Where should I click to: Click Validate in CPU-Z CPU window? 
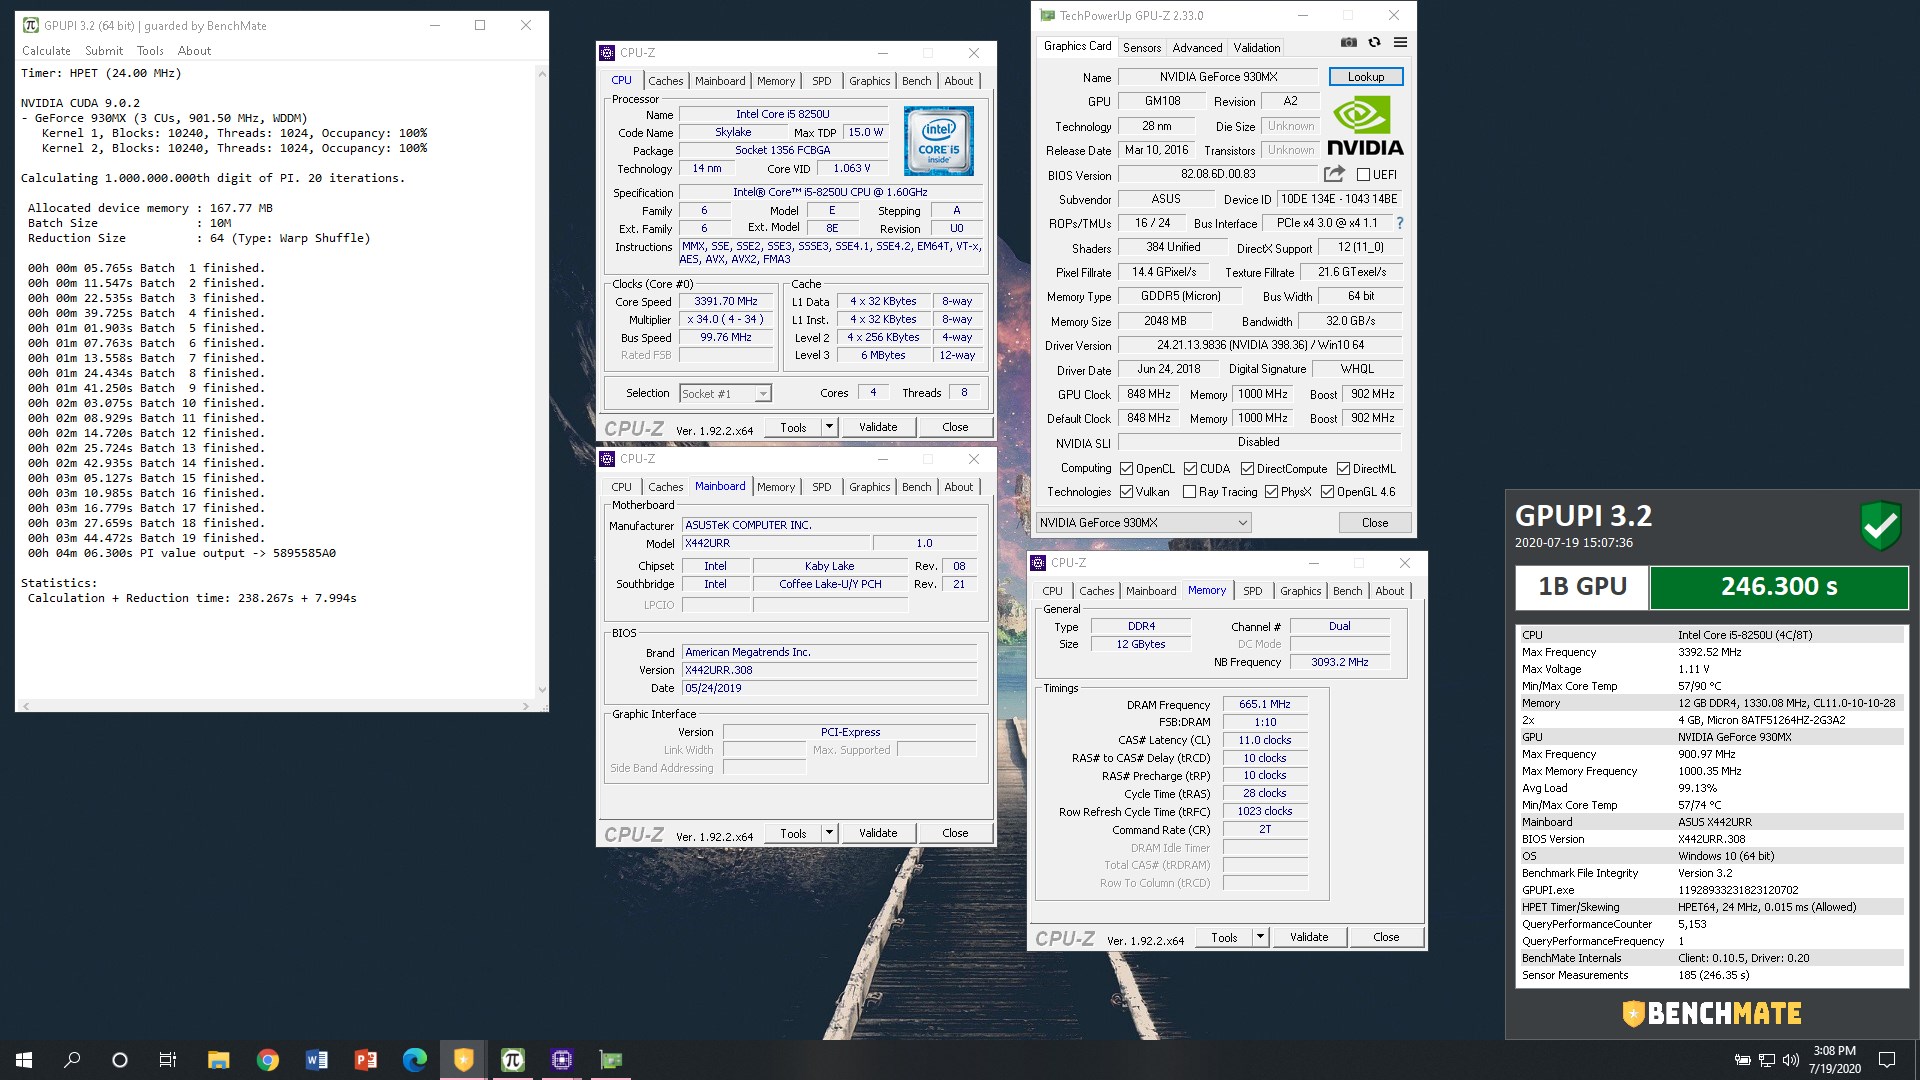pyautogui.click(x=878, y=427)
